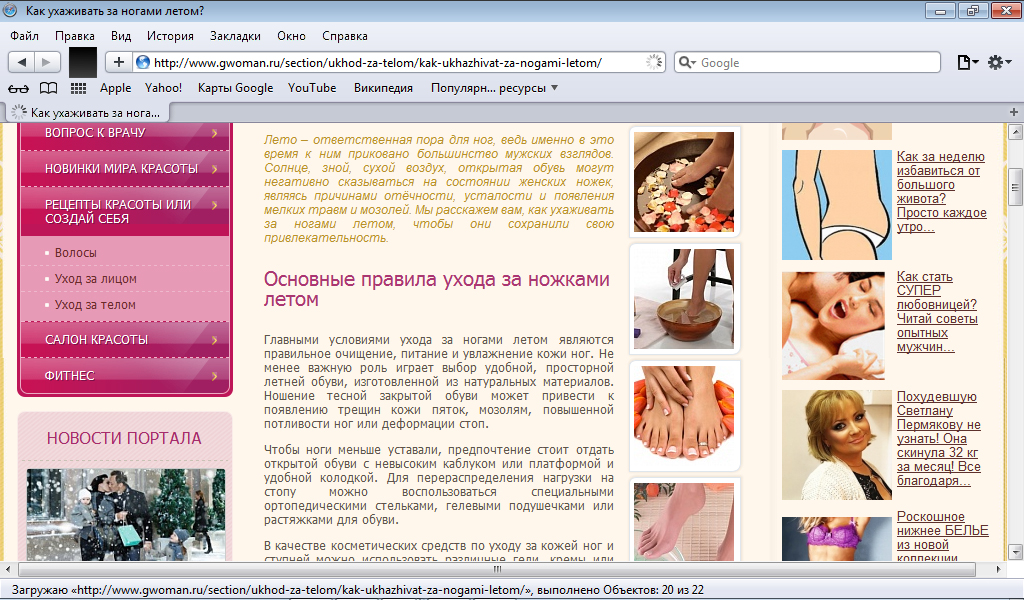Open the foot bath bowl photo

684,299
